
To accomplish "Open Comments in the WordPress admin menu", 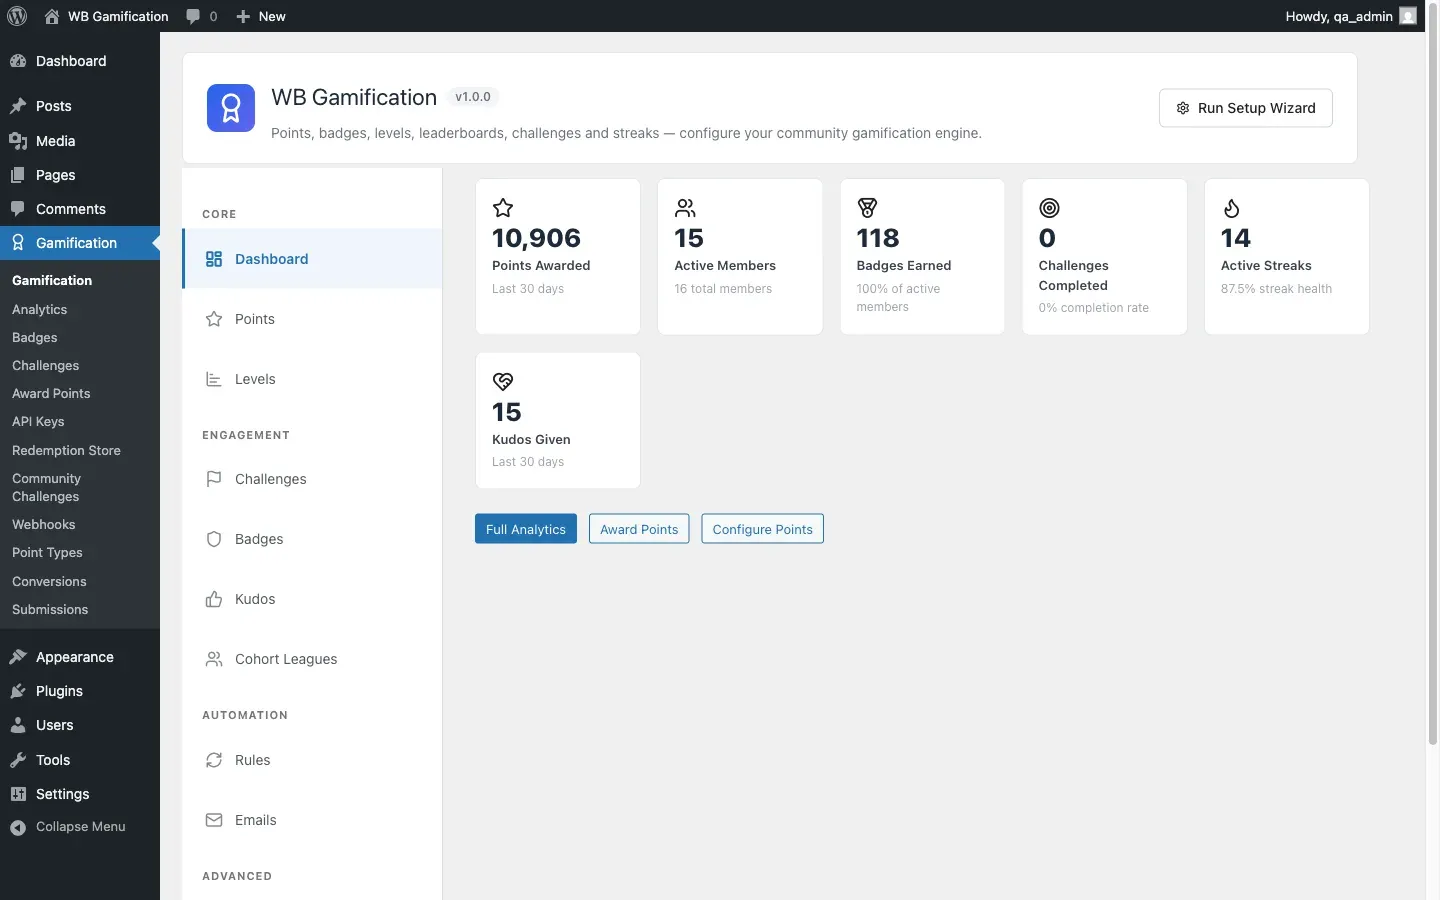I will [x=80, y=209].
